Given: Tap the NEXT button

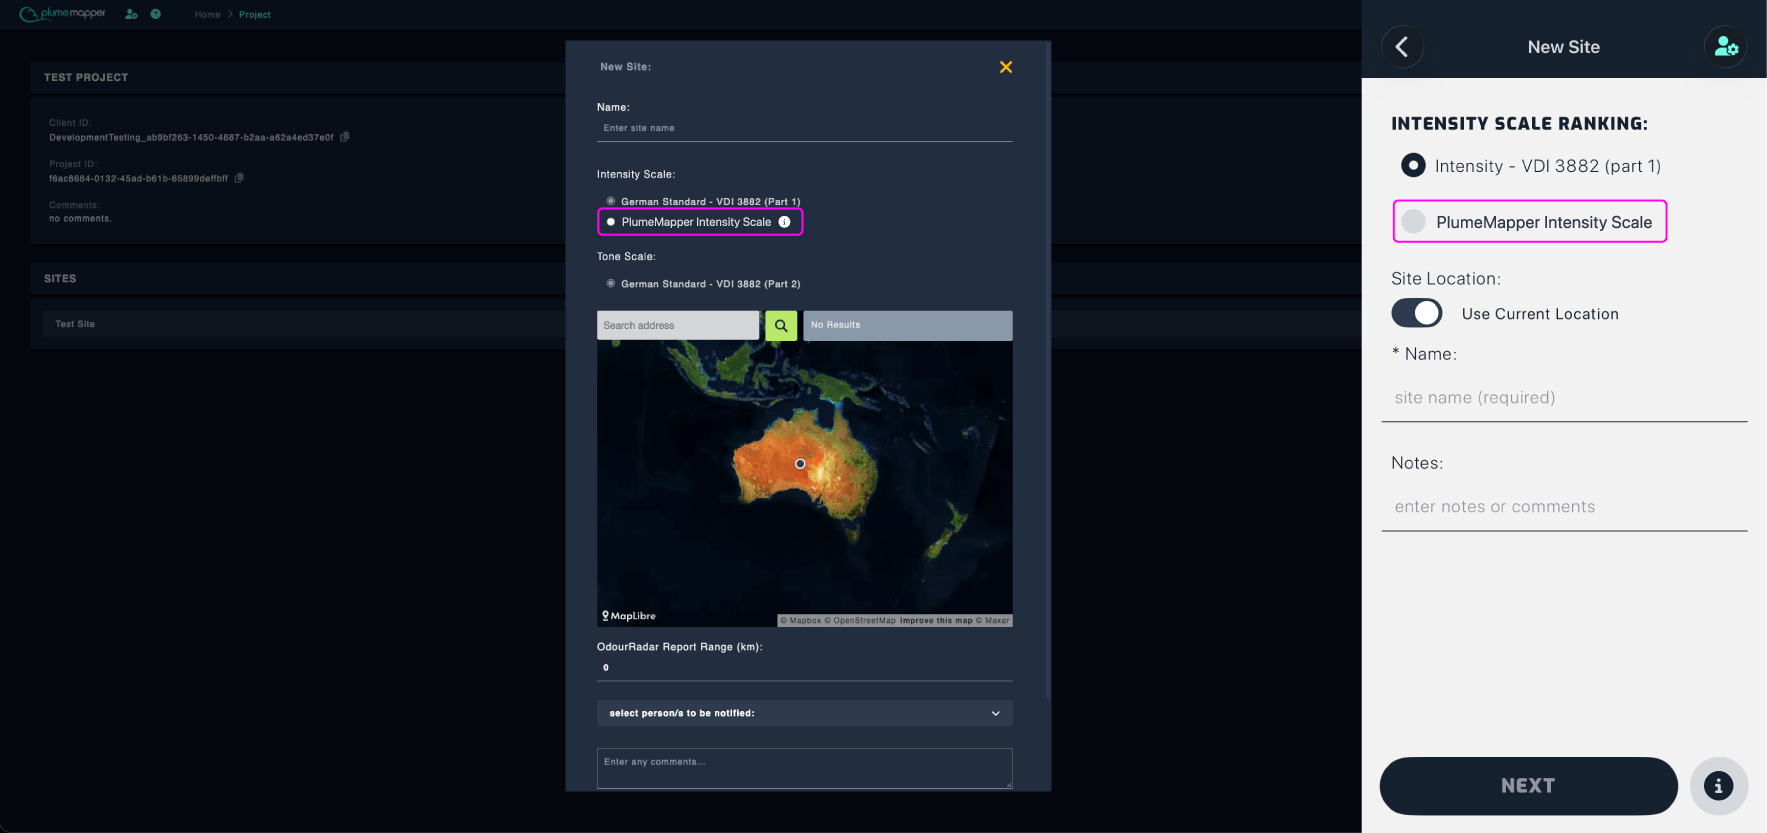Looking at the screenshot, I should point(1528,786).
